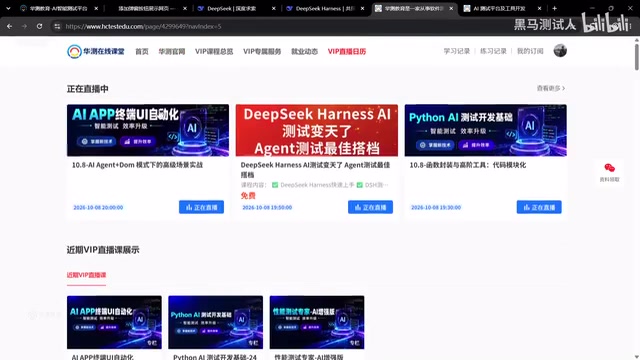Open 我的订阅 link
The width and height of the screenshot is (640, 360).
pyautogui.click(x=530, y=51)
